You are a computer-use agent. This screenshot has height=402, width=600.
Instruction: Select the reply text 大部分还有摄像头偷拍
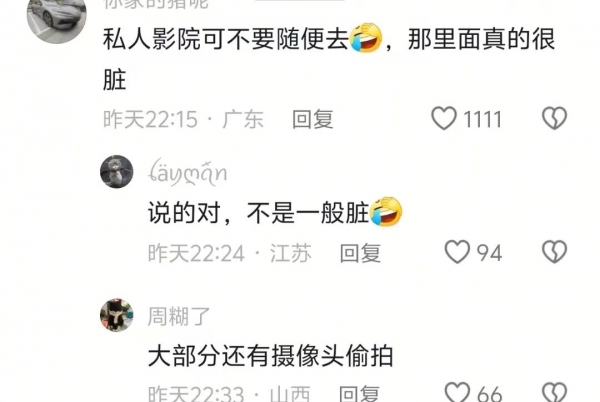coord(271,356)
